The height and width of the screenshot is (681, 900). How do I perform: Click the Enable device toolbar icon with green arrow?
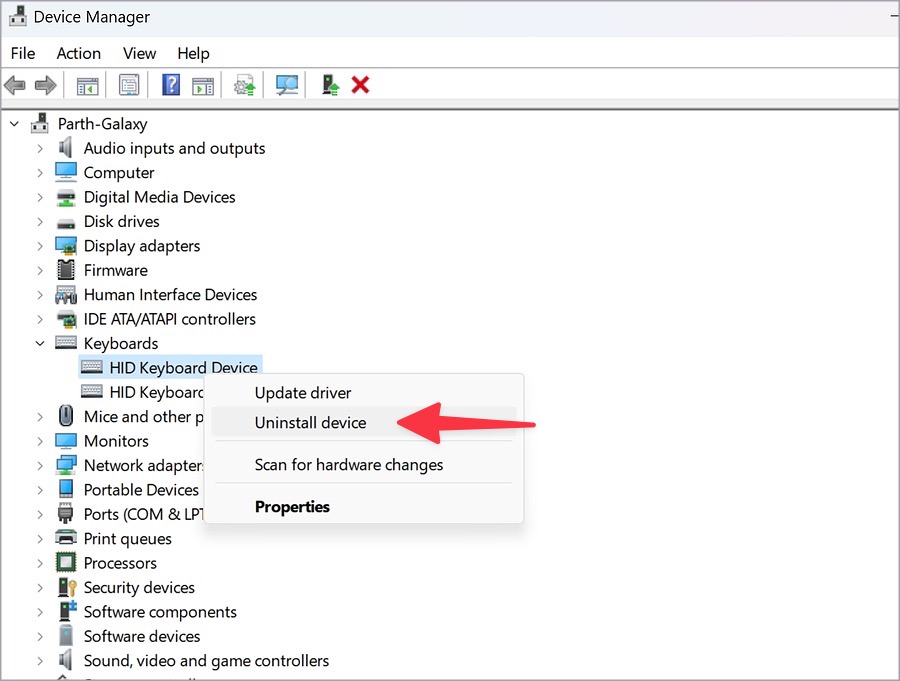pyautogui.click(x=330, y=85)
